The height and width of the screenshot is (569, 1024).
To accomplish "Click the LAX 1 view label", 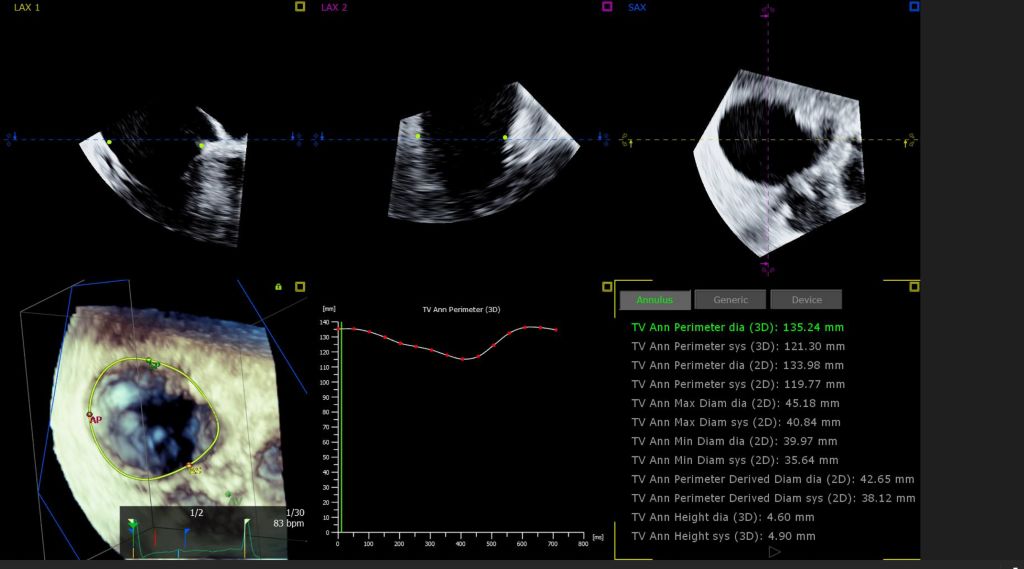I will pyautogui.click(x=27, y=7).
